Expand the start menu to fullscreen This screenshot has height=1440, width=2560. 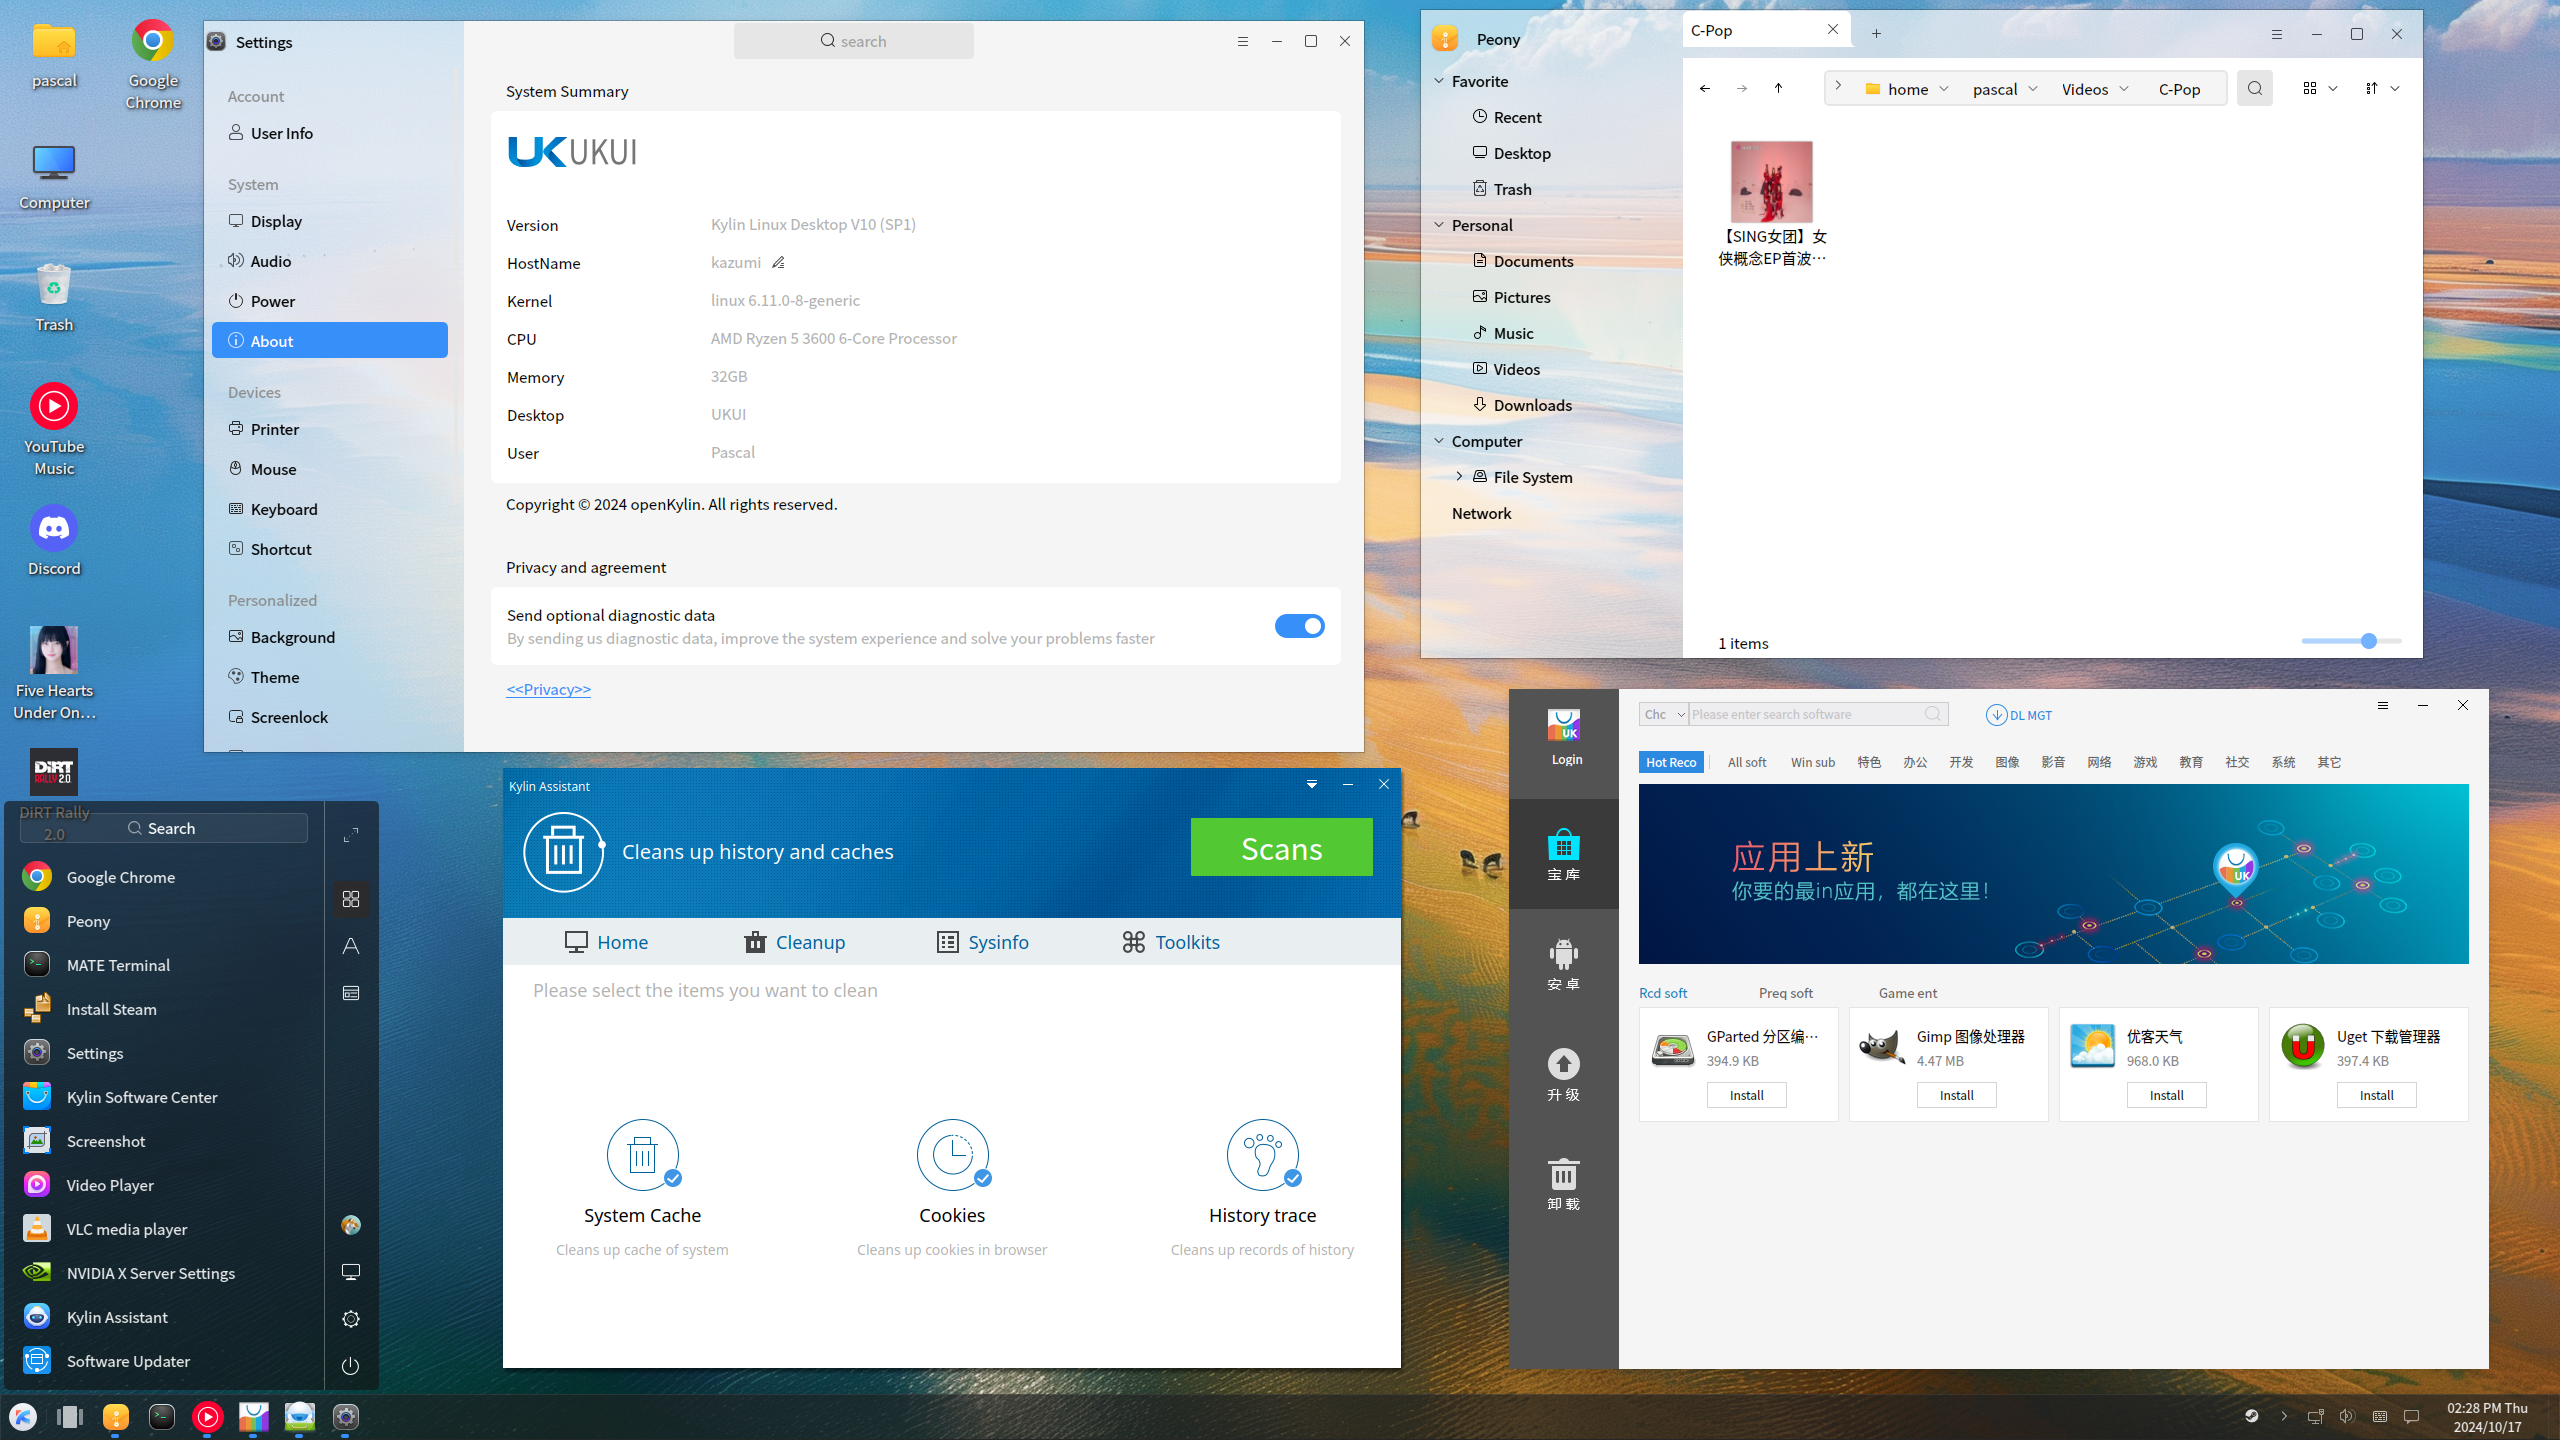pos(350,835)
